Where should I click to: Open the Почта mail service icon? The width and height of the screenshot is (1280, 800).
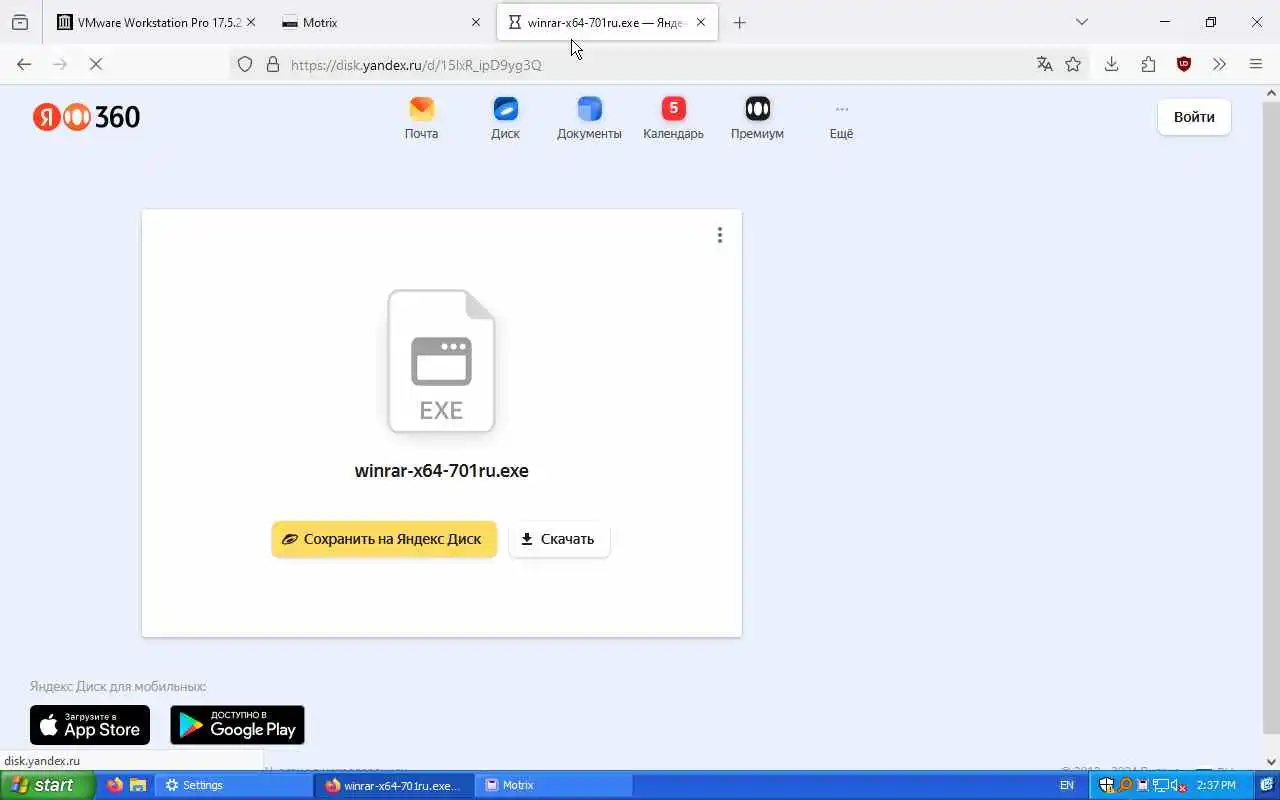421,118
